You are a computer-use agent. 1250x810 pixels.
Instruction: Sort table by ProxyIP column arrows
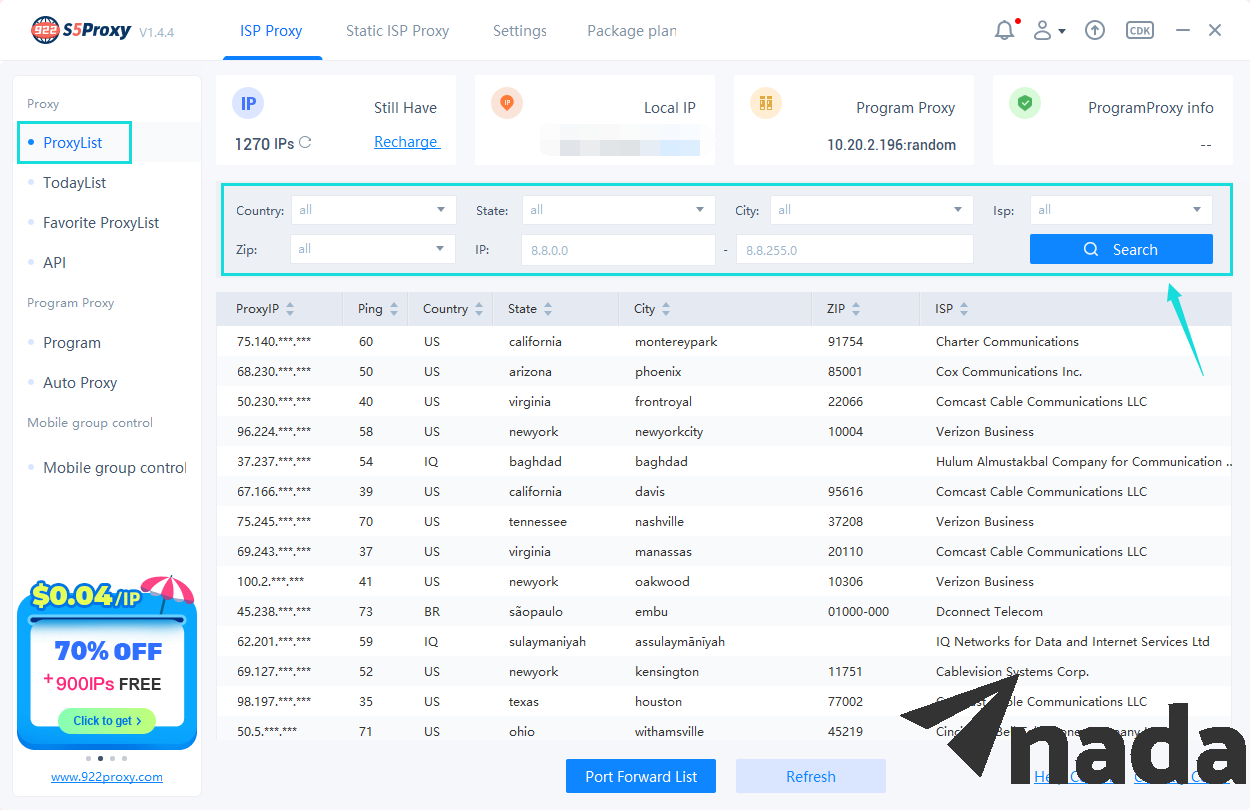point(290,310)
